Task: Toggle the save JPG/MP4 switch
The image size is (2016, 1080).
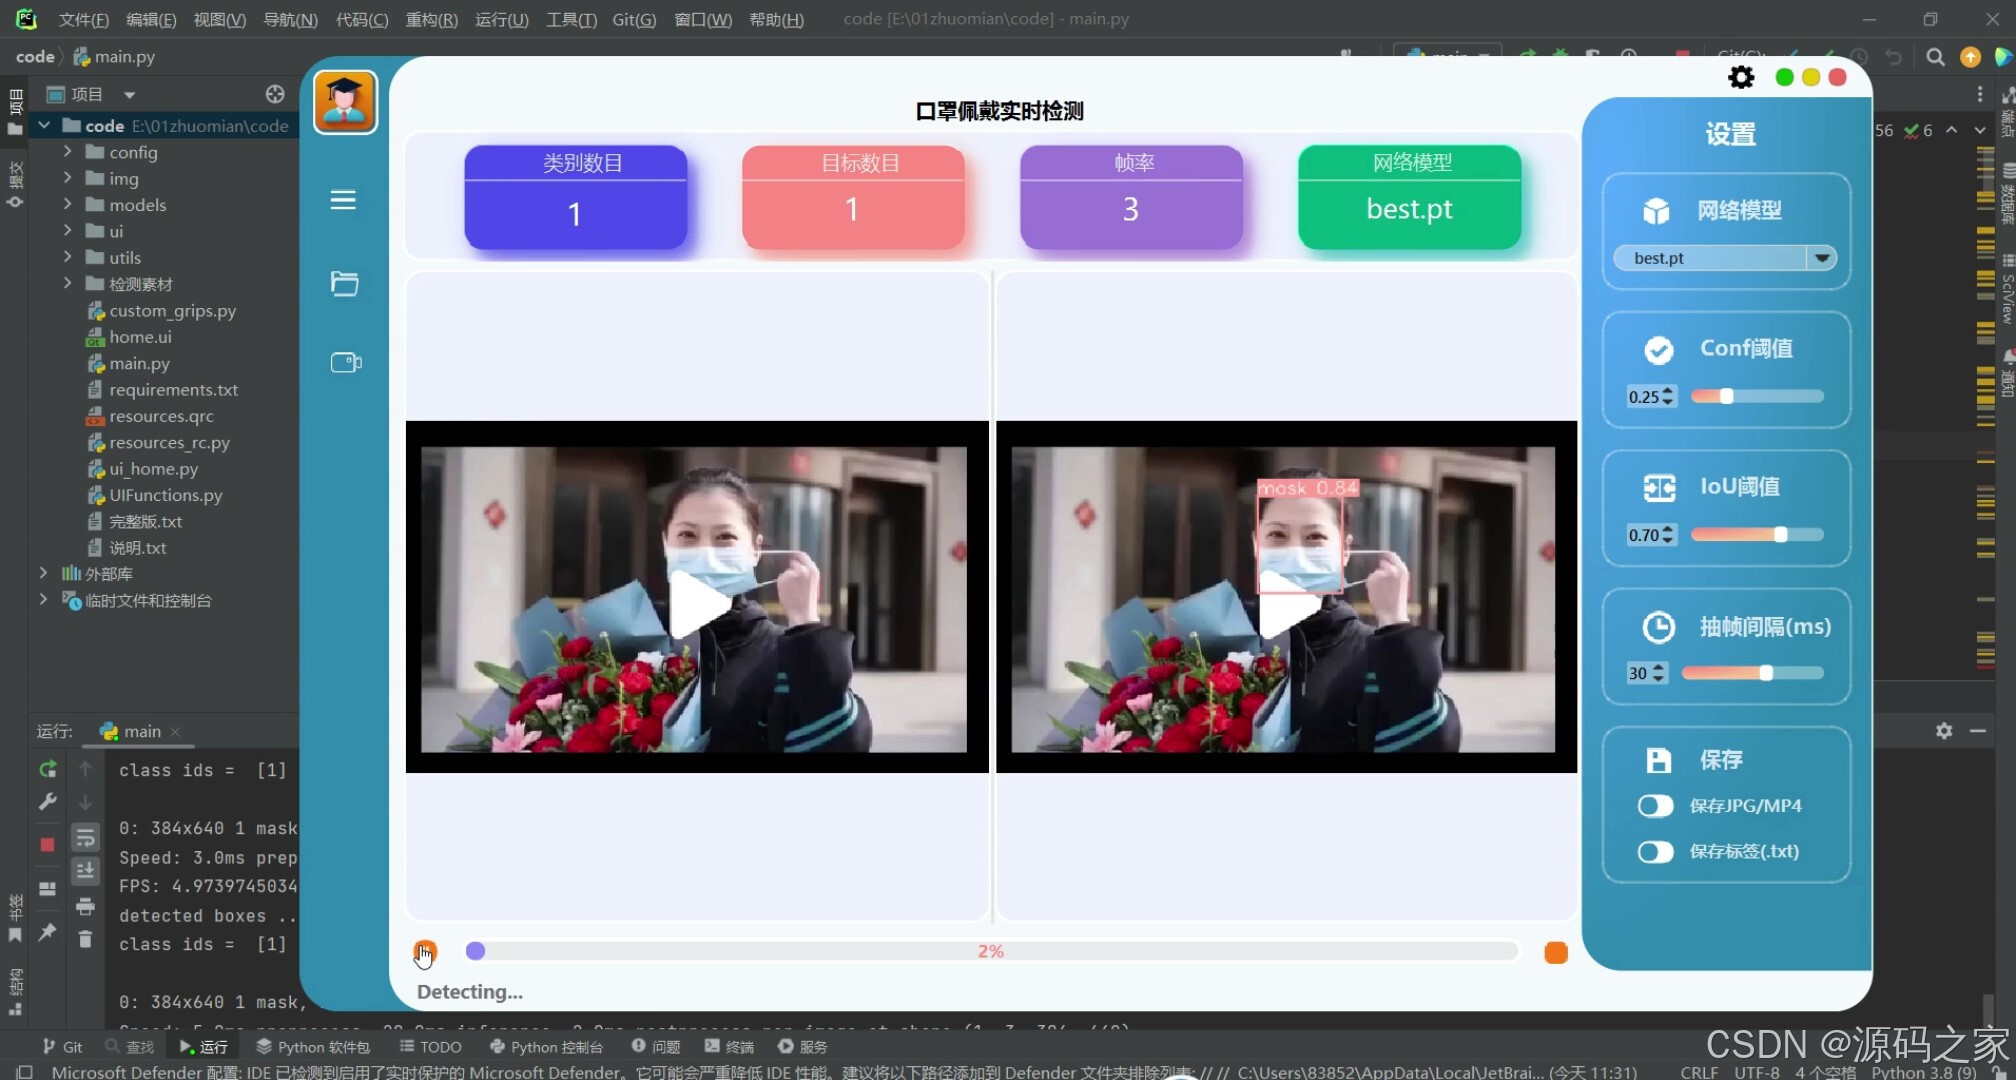Action: coord(1655,806)
